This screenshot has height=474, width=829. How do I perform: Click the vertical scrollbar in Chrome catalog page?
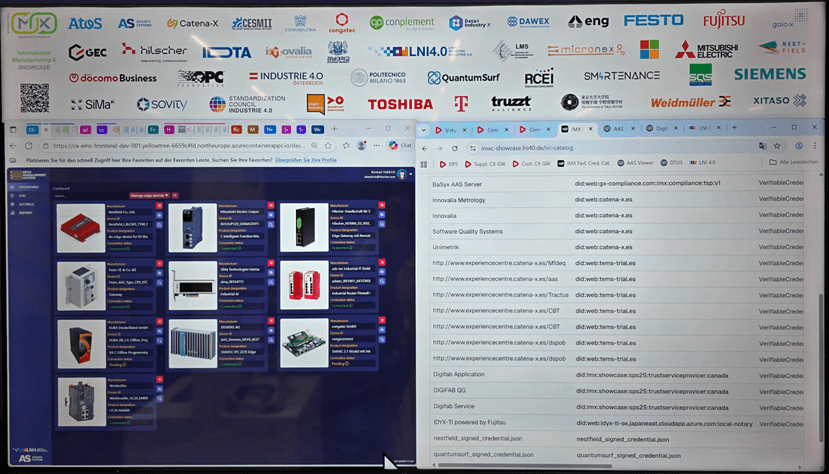pyautogui.click(x=821, y=367)
